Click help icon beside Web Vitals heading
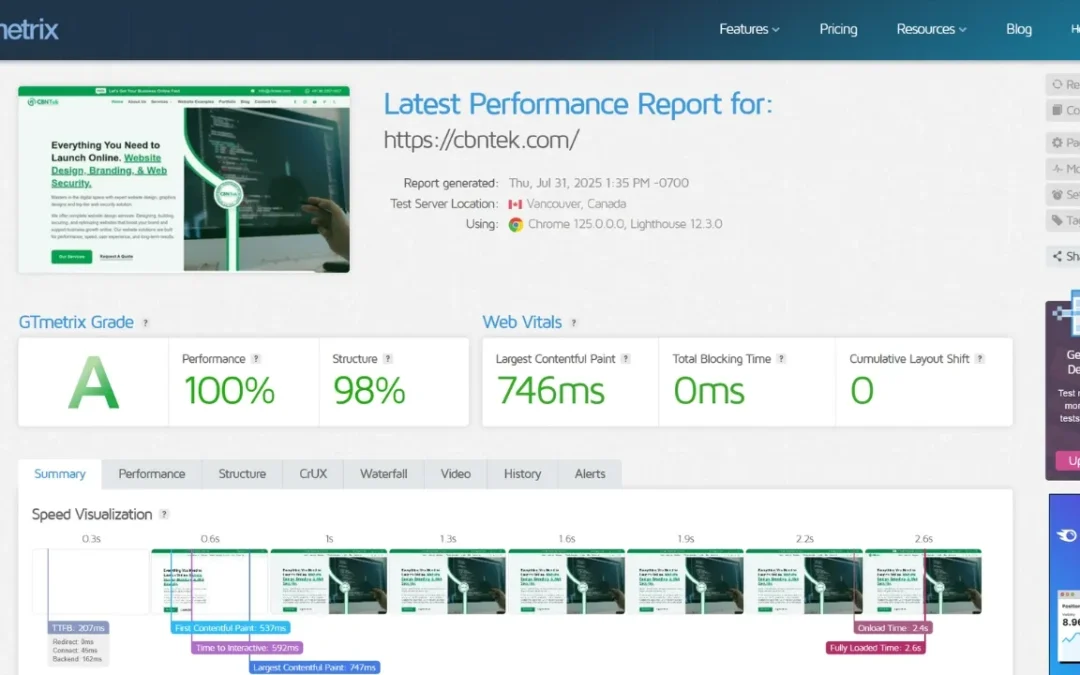This screenshot has height=675, width=1080. pyautogui.click(x=574, y=323)
